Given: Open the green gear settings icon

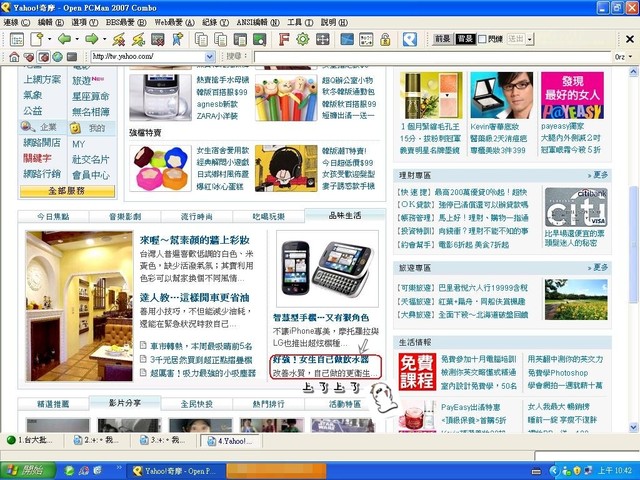Looking at the screenshot, I should click(x=302, y=39).
